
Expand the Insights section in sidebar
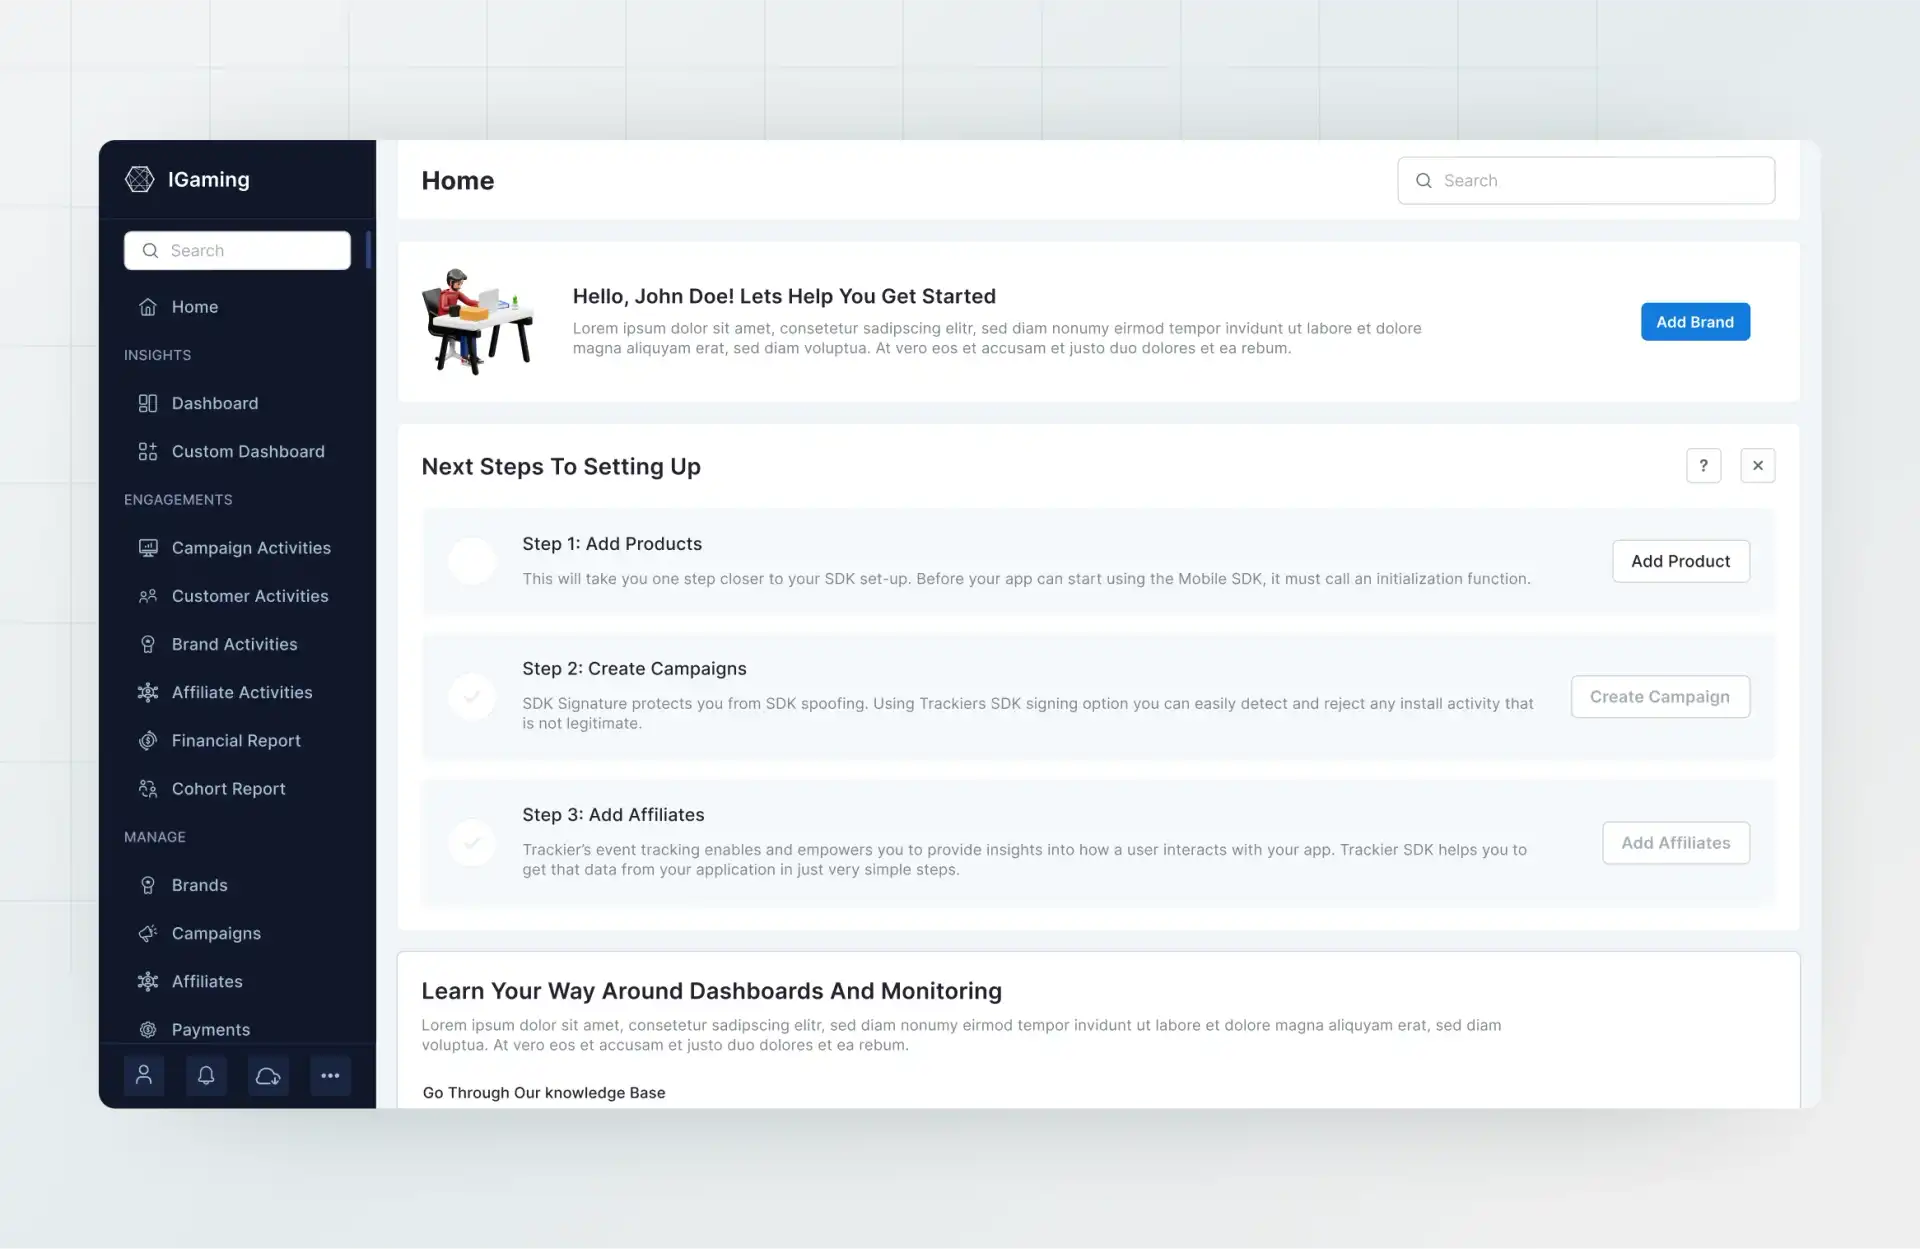click(157, 354)
